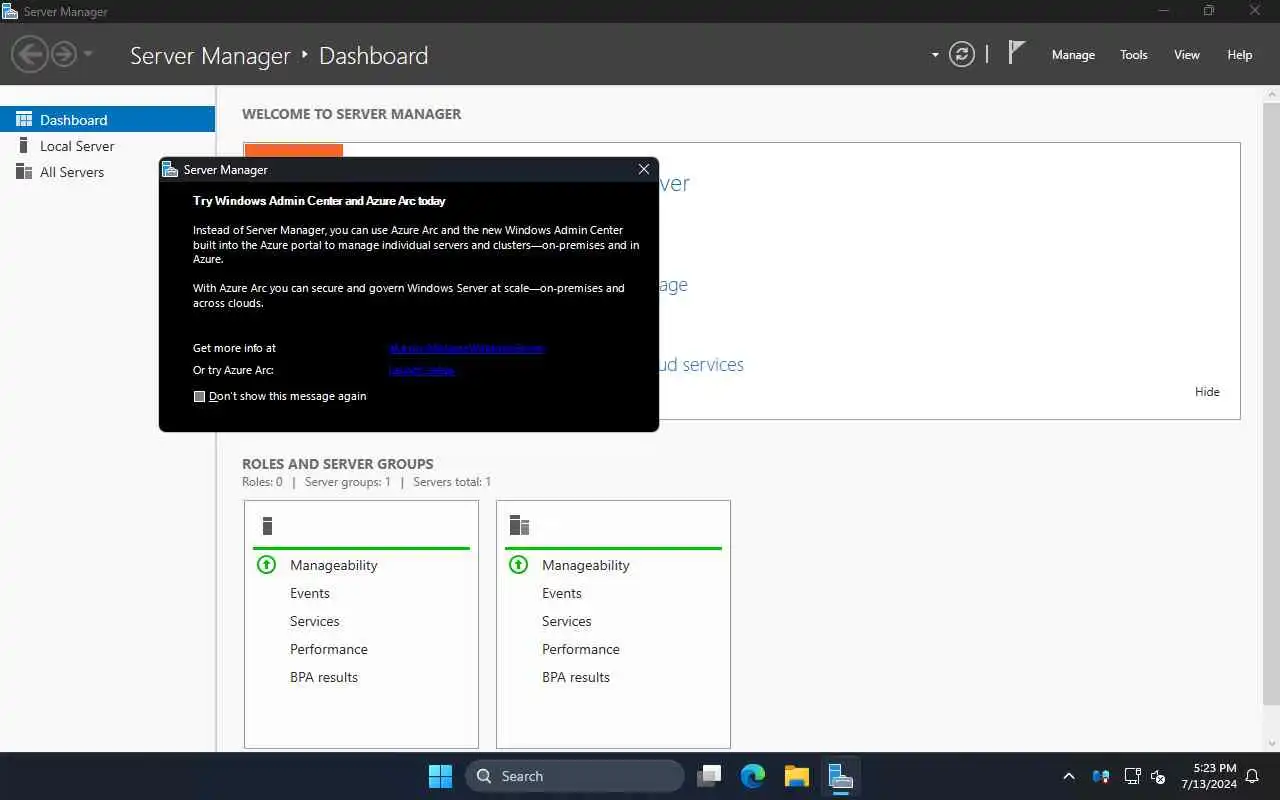
Task: Click the taskbar Search box
Action: (575, 776)
